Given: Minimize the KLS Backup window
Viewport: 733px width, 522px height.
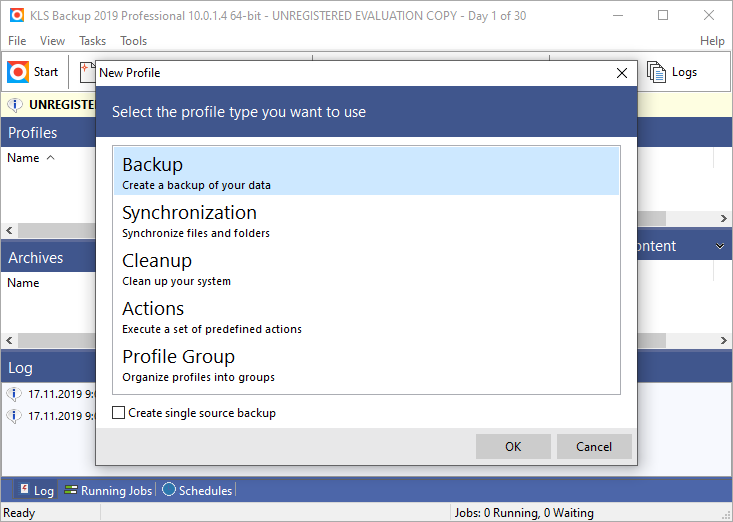Looking at the screenshot, I should pos(618,15).
